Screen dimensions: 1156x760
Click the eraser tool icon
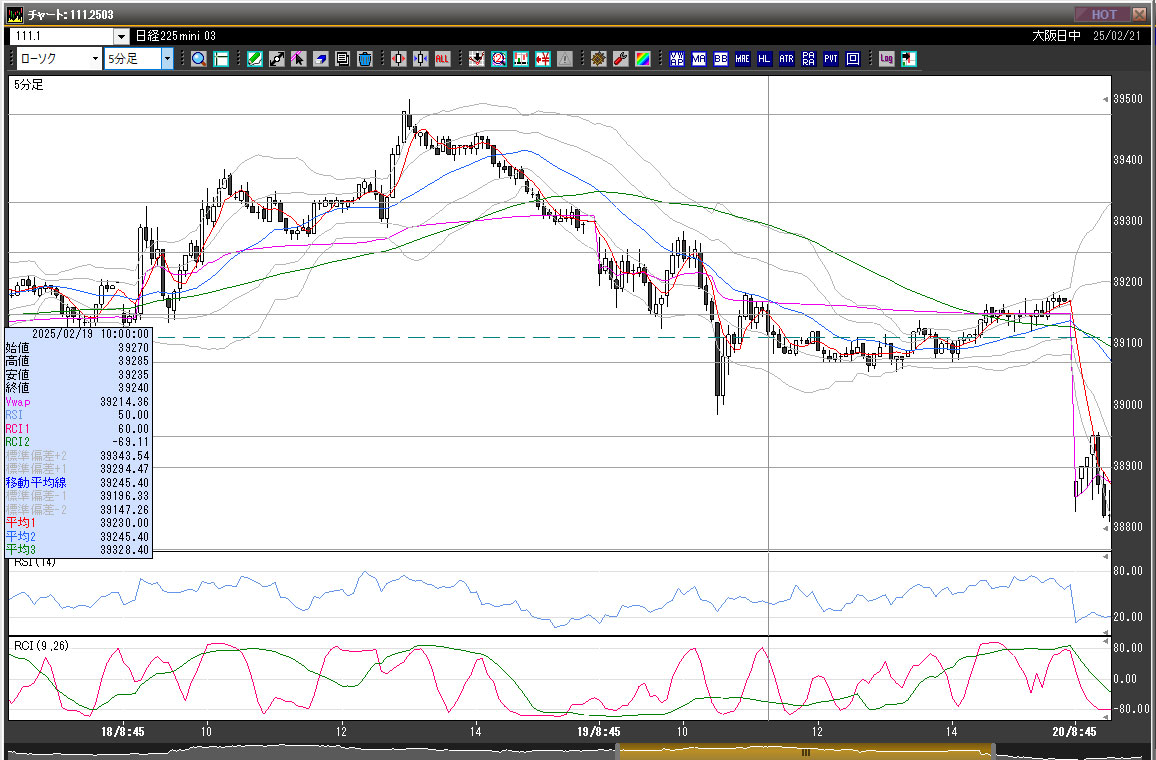click(x=321, y=59)
